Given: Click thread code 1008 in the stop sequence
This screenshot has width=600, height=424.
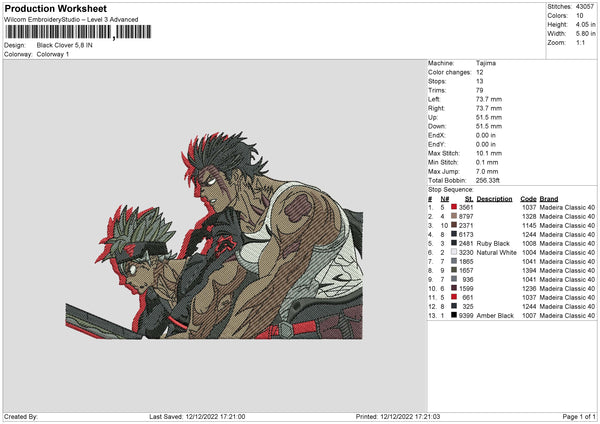Looking at the screenshot, I should pos(529,243).
